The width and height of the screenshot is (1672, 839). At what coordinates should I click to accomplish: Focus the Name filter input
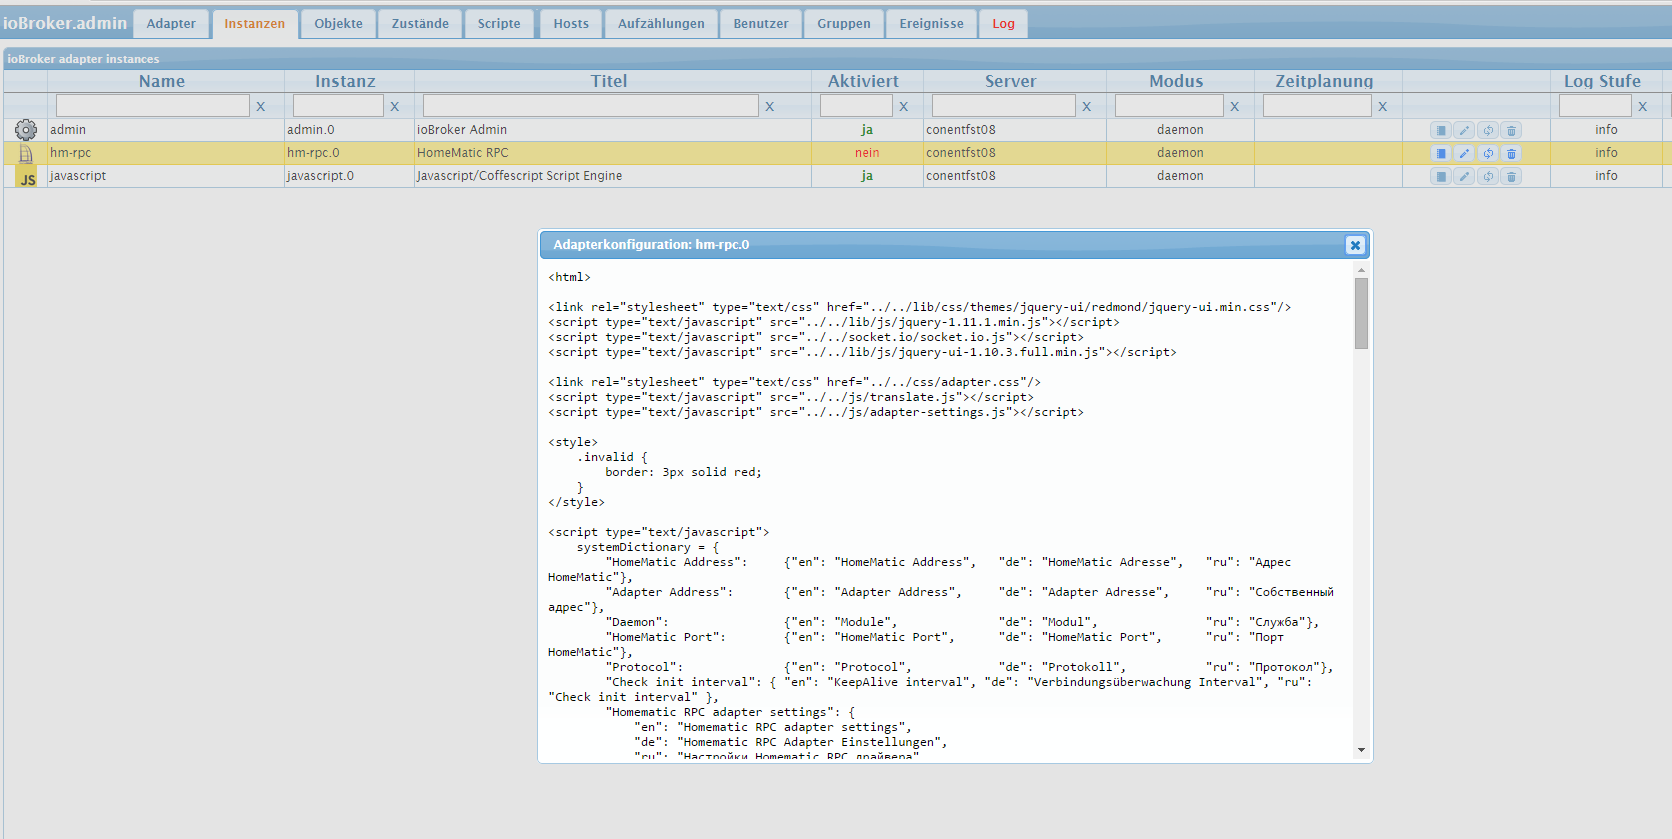(x=153, y=105)
